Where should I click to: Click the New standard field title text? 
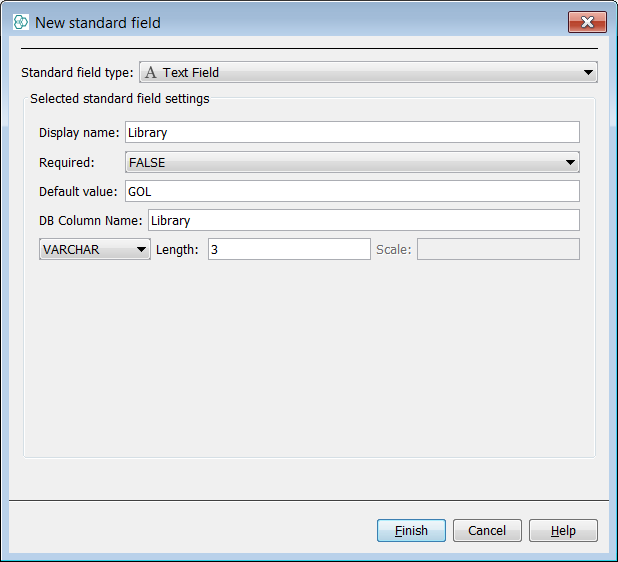pyautogui.click(x=98, y=22)
